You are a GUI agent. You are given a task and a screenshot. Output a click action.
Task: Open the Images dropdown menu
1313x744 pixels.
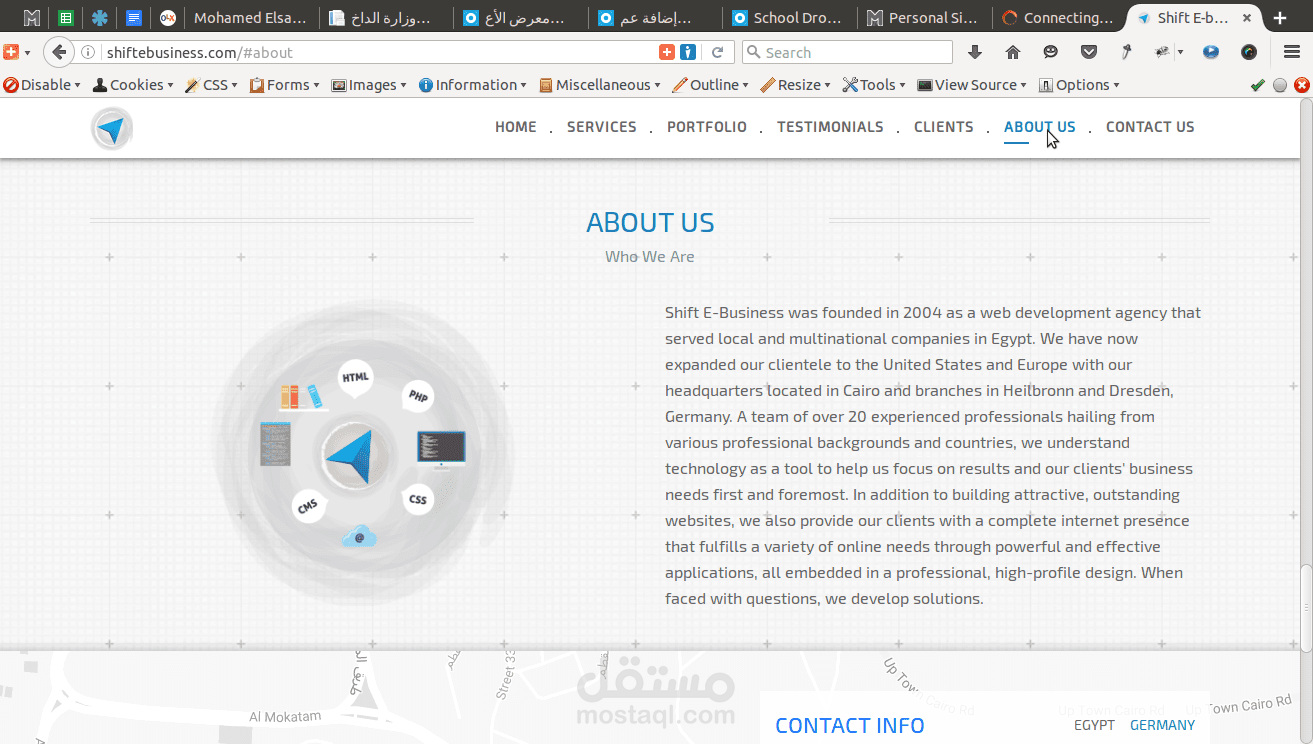[369, 85]
